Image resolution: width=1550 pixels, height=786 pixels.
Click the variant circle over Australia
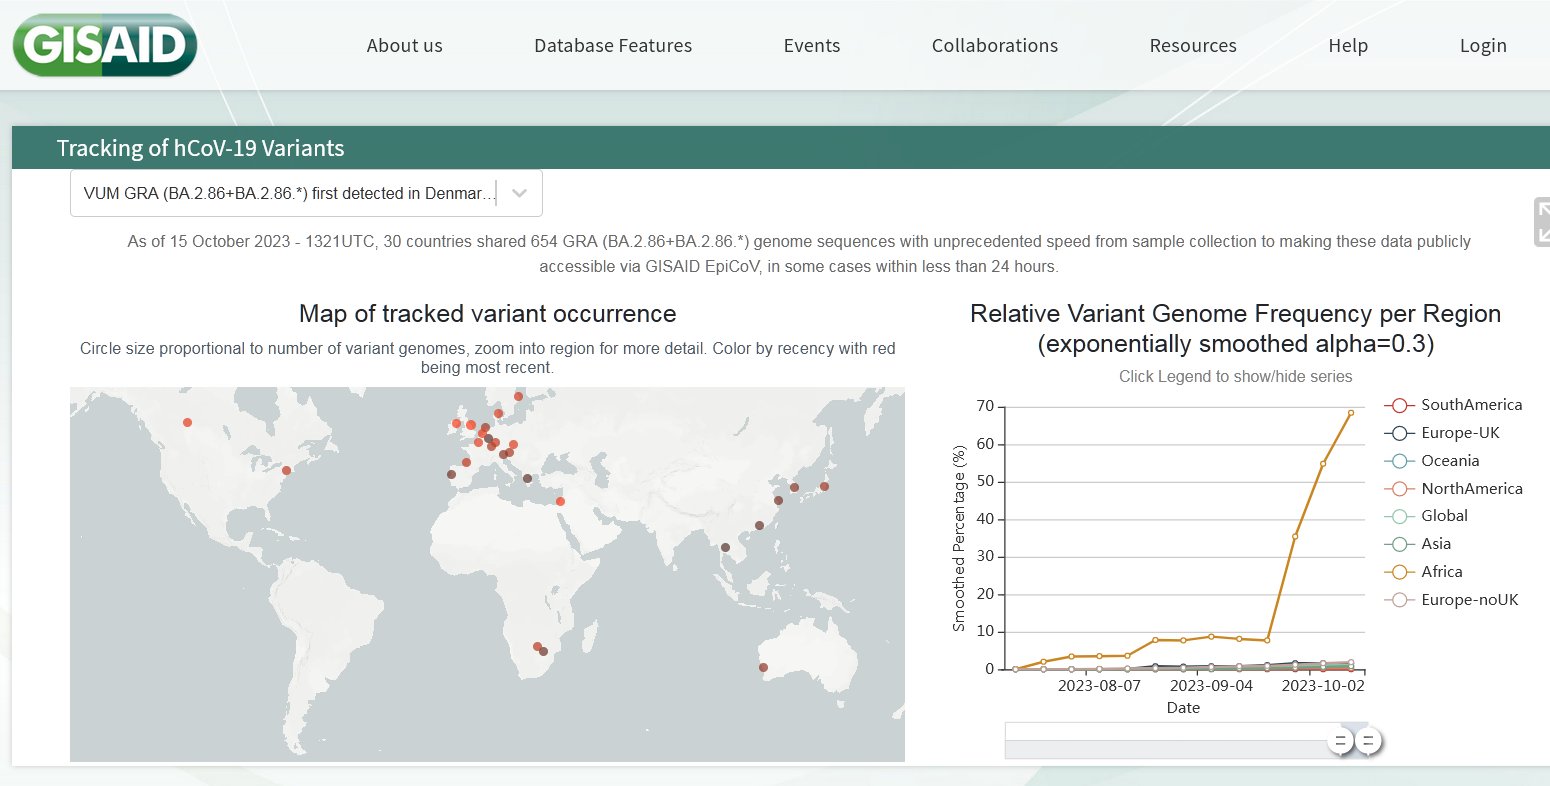coord(763,667)
